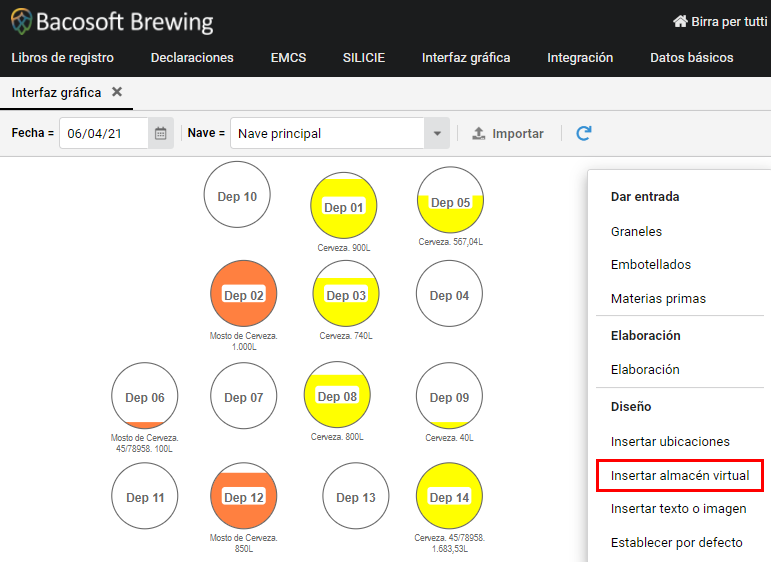Select the empty Dep 07 tank
The height and width of the screenshot is (562, 771).
244,396
